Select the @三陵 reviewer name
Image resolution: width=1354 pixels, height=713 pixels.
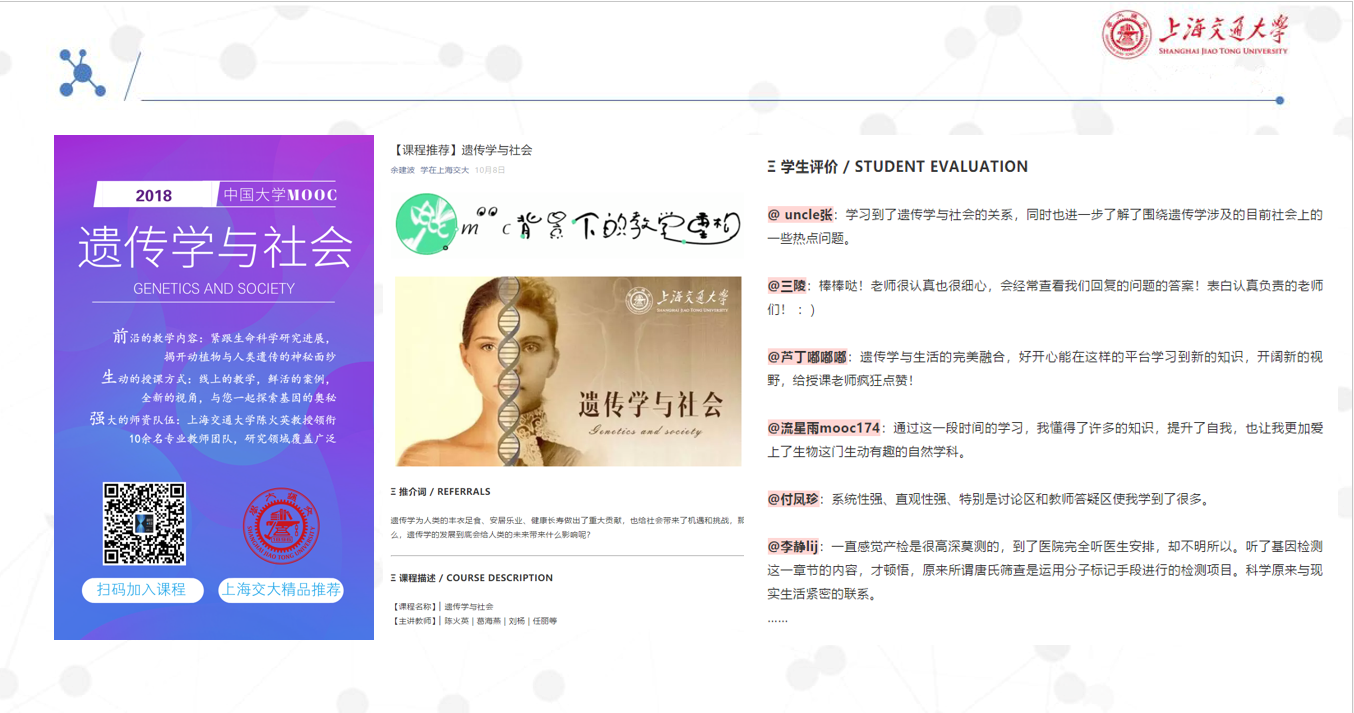tap(787, 286)
